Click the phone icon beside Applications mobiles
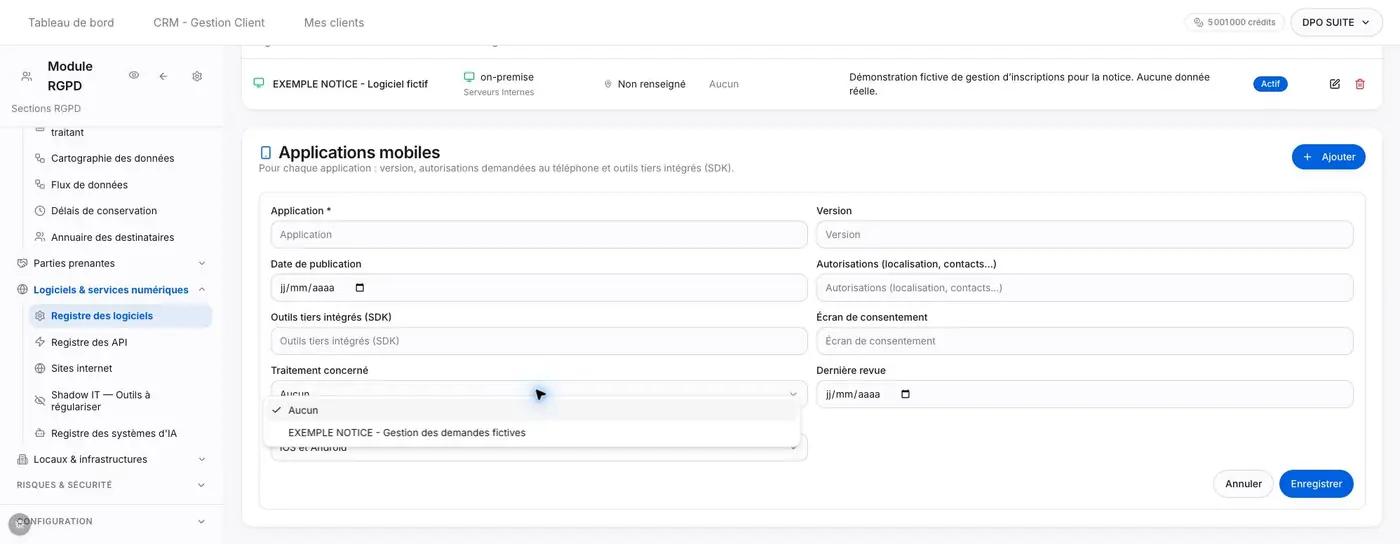The image size is (1400, 544). point(265,153)
